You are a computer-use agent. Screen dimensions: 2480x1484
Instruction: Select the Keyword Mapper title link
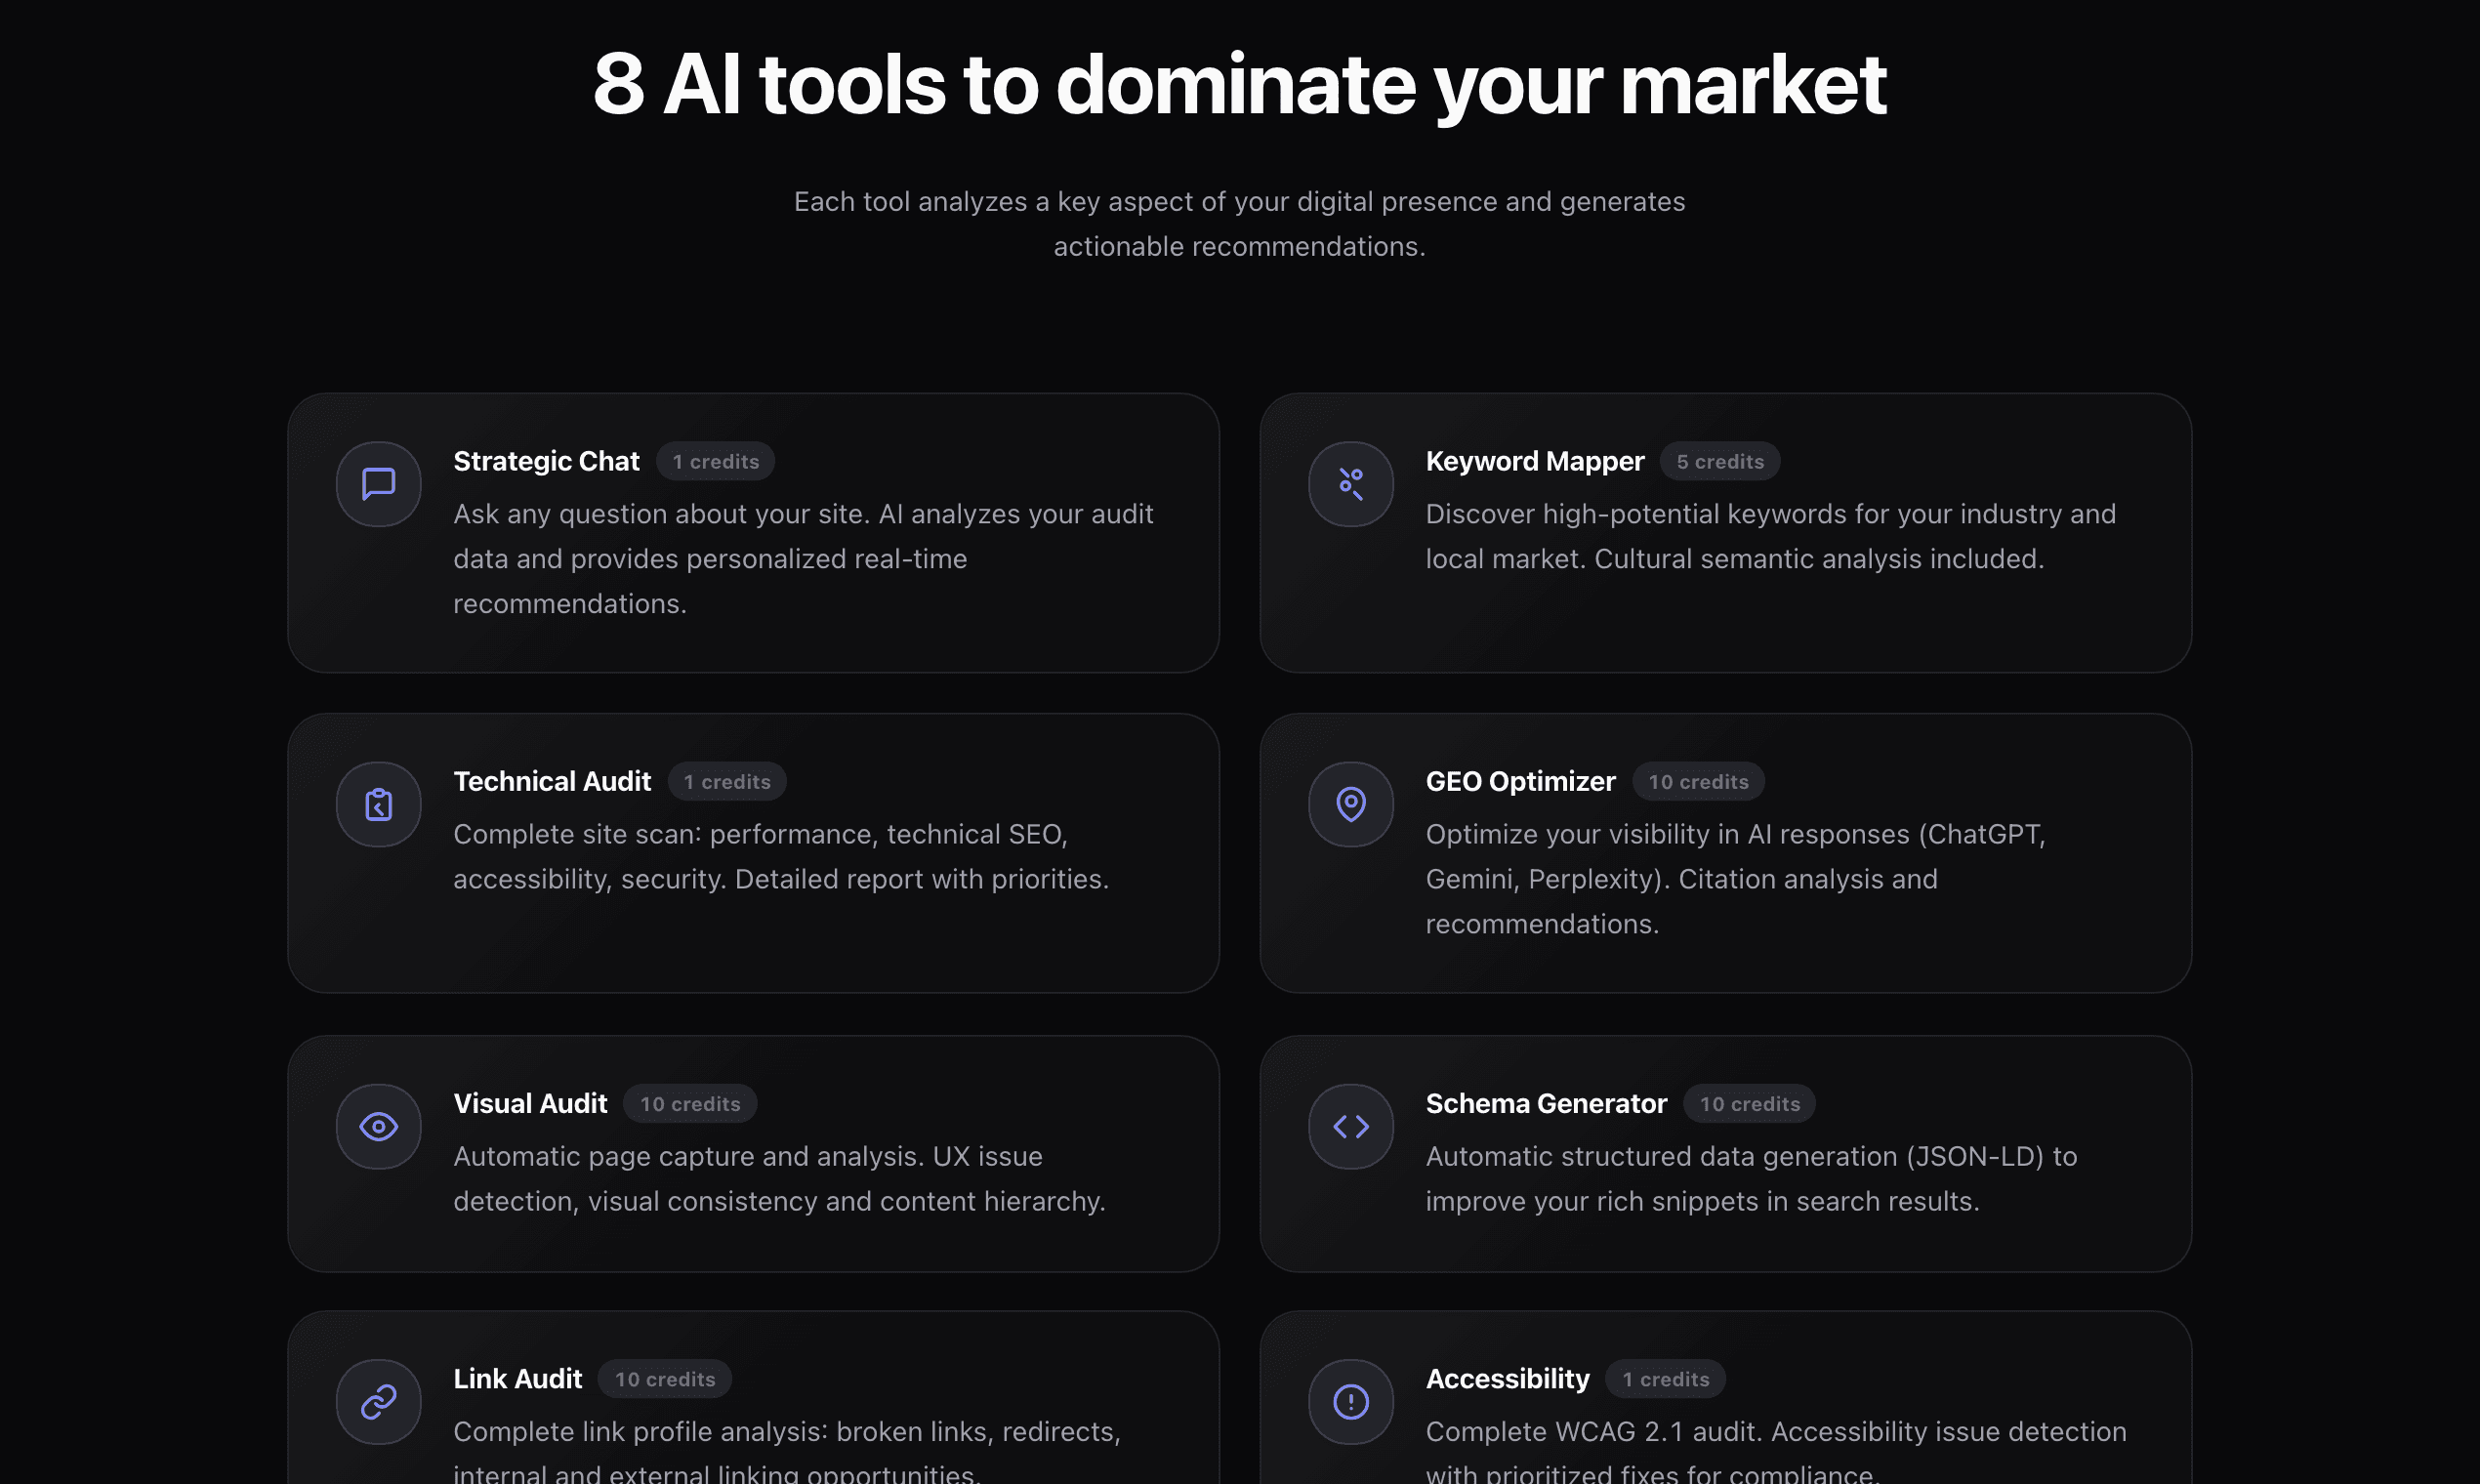pos(1534,461)
